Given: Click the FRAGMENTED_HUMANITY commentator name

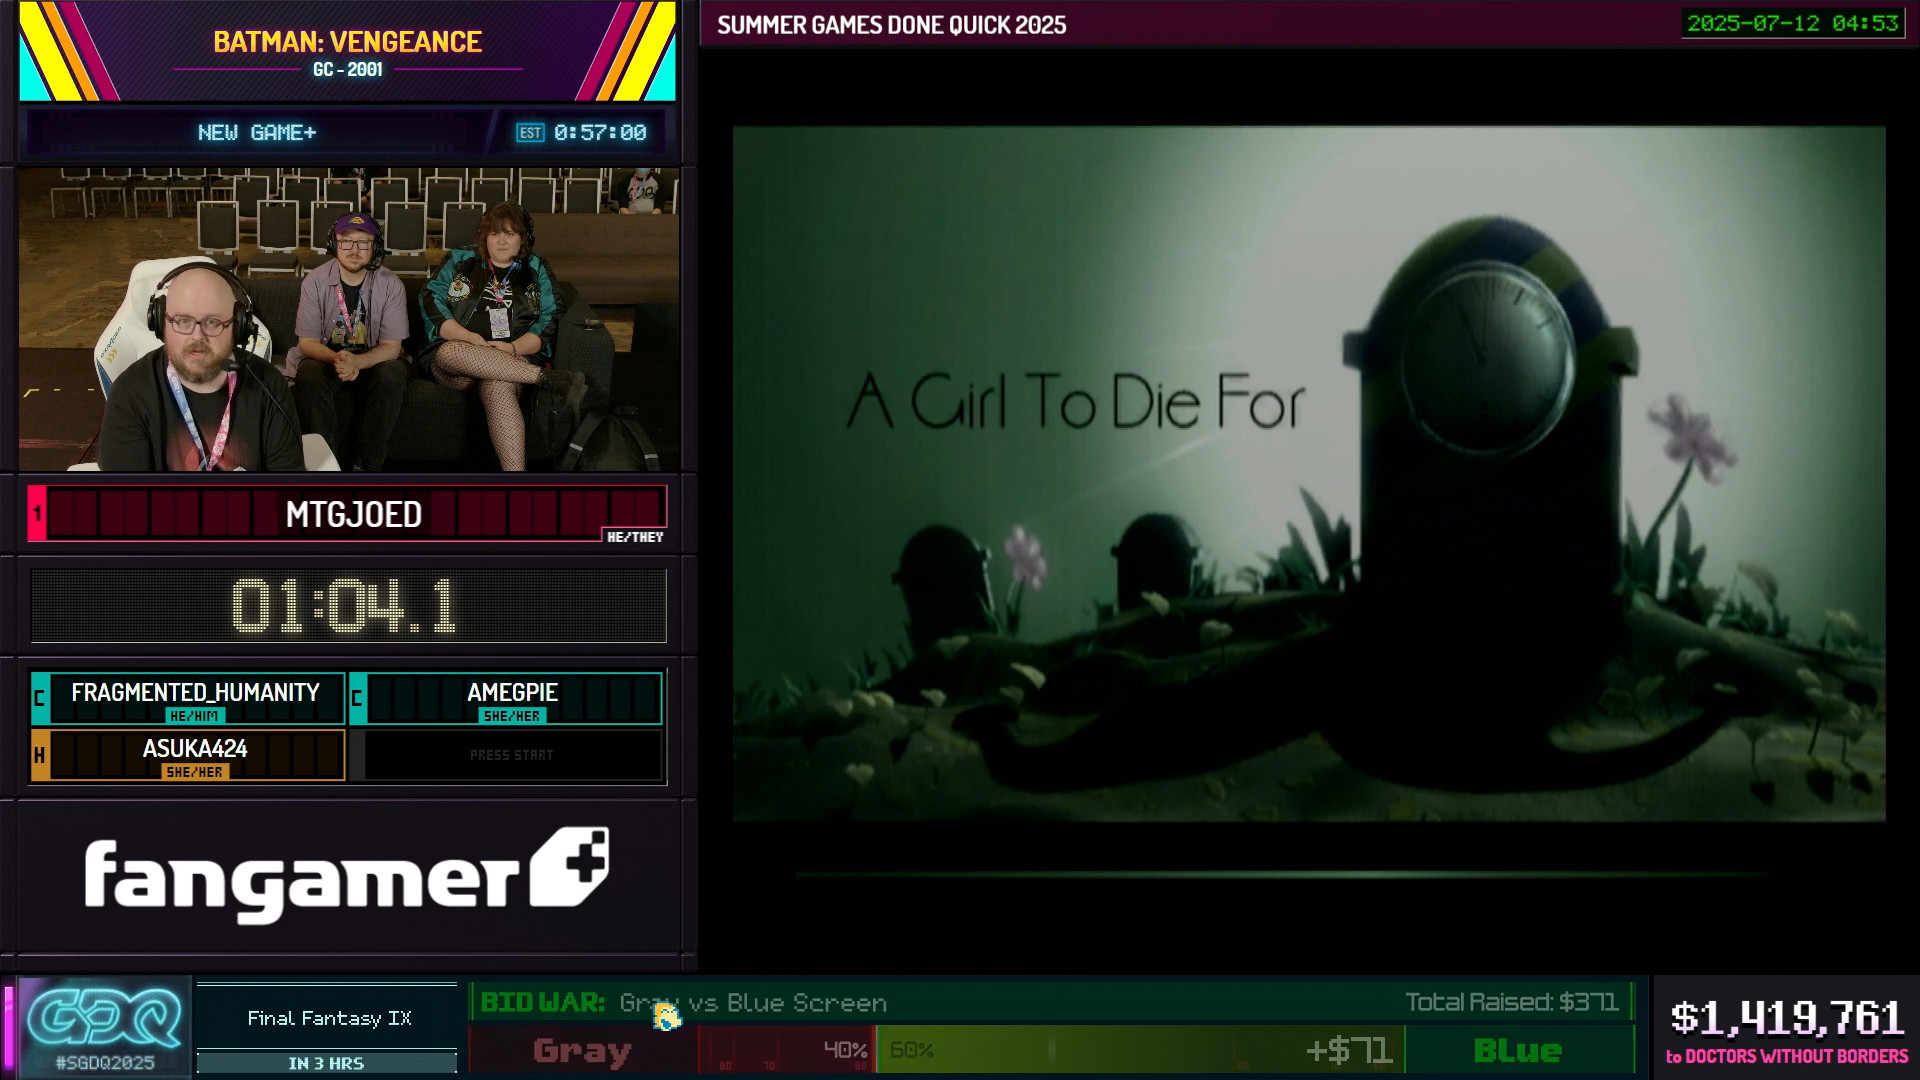Looking at the screenshot, I should pos(195,692).
